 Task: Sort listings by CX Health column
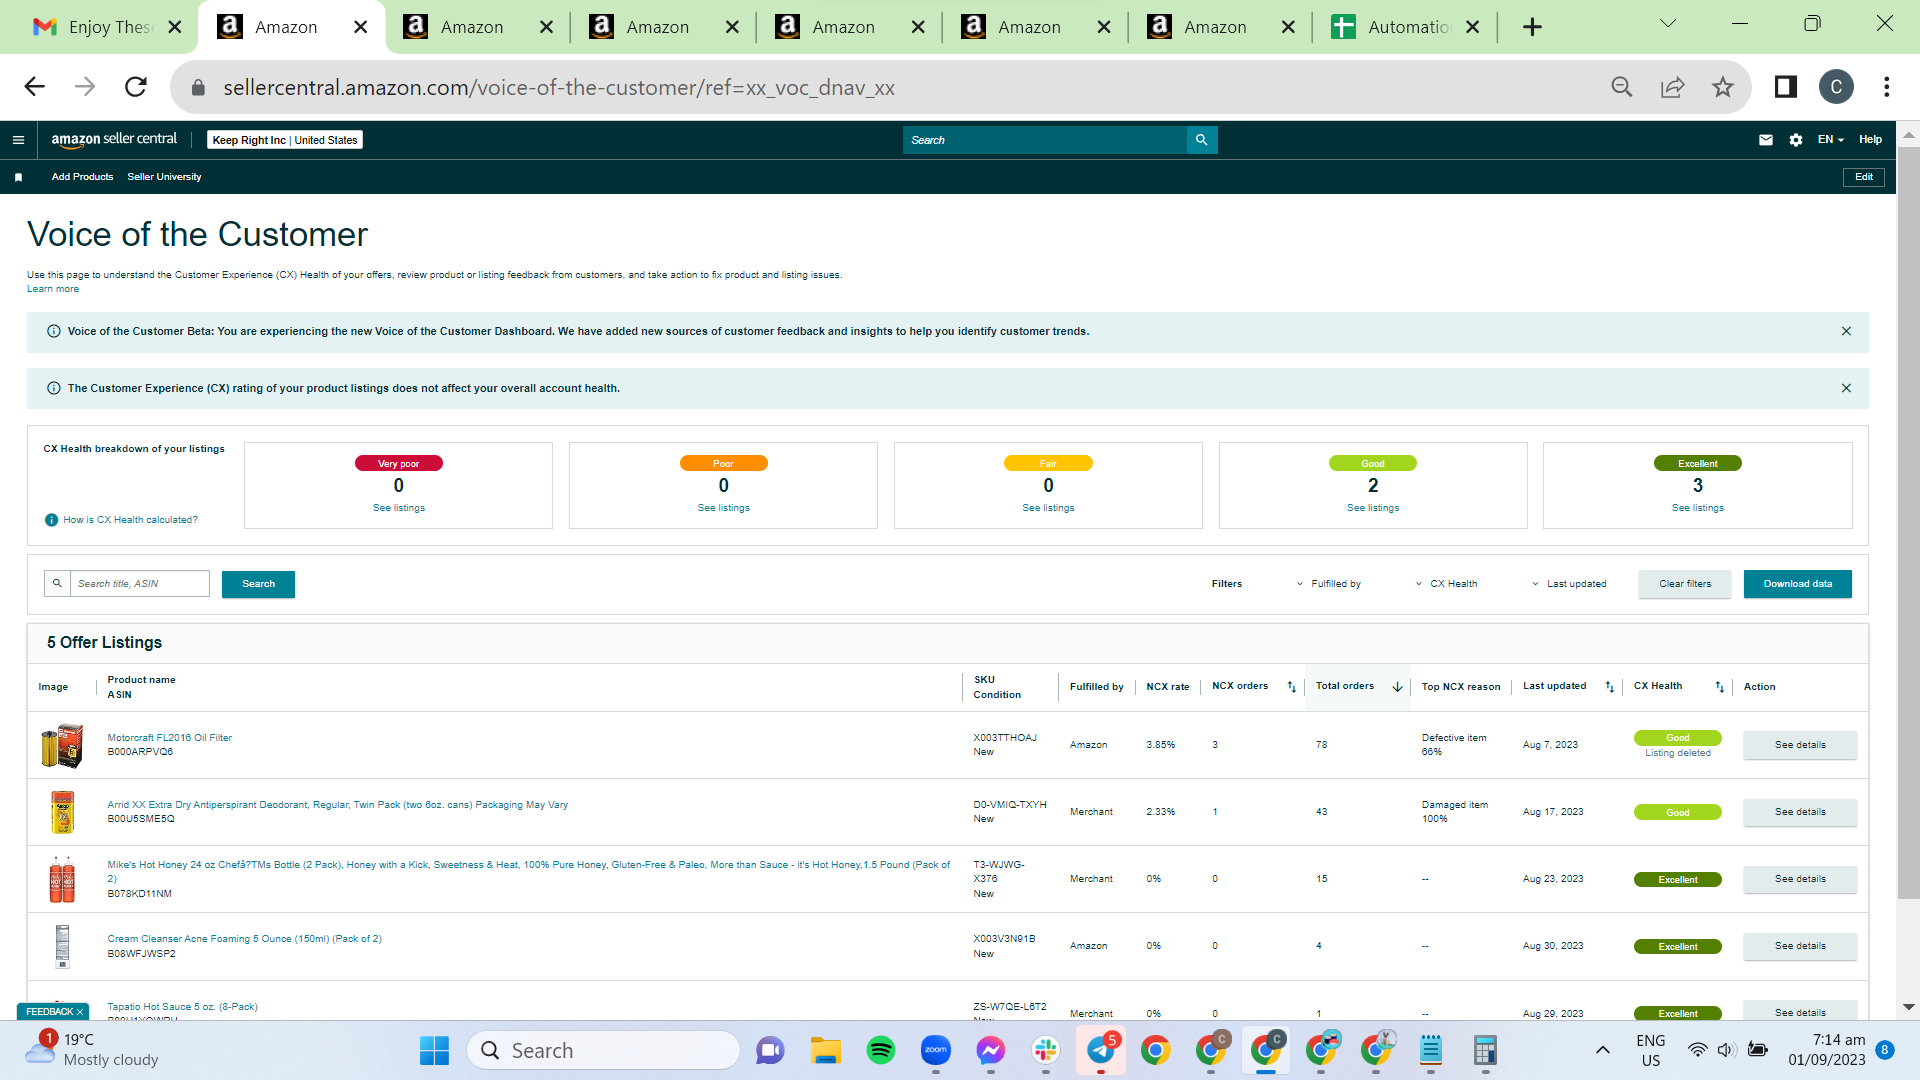[1719, 687]
